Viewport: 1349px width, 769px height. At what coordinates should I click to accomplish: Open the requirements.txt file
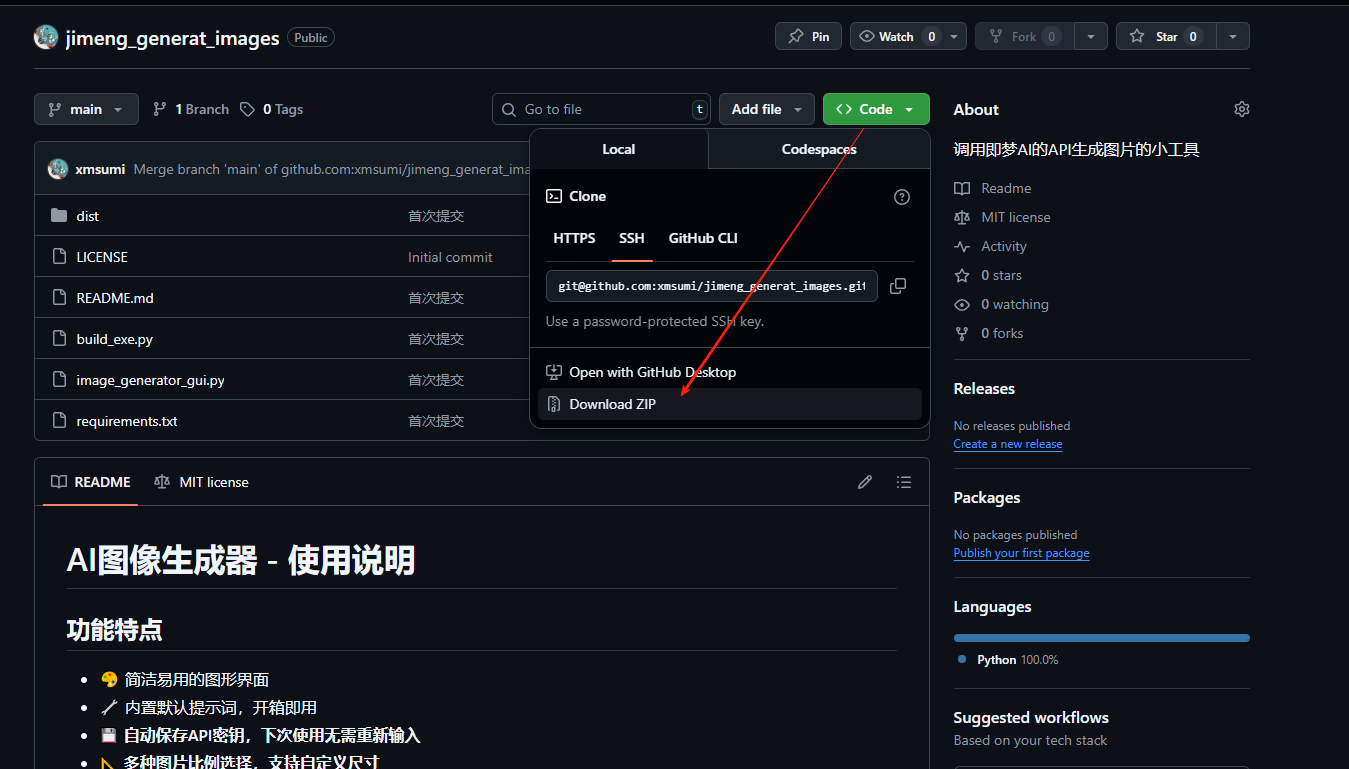[127, 421]
